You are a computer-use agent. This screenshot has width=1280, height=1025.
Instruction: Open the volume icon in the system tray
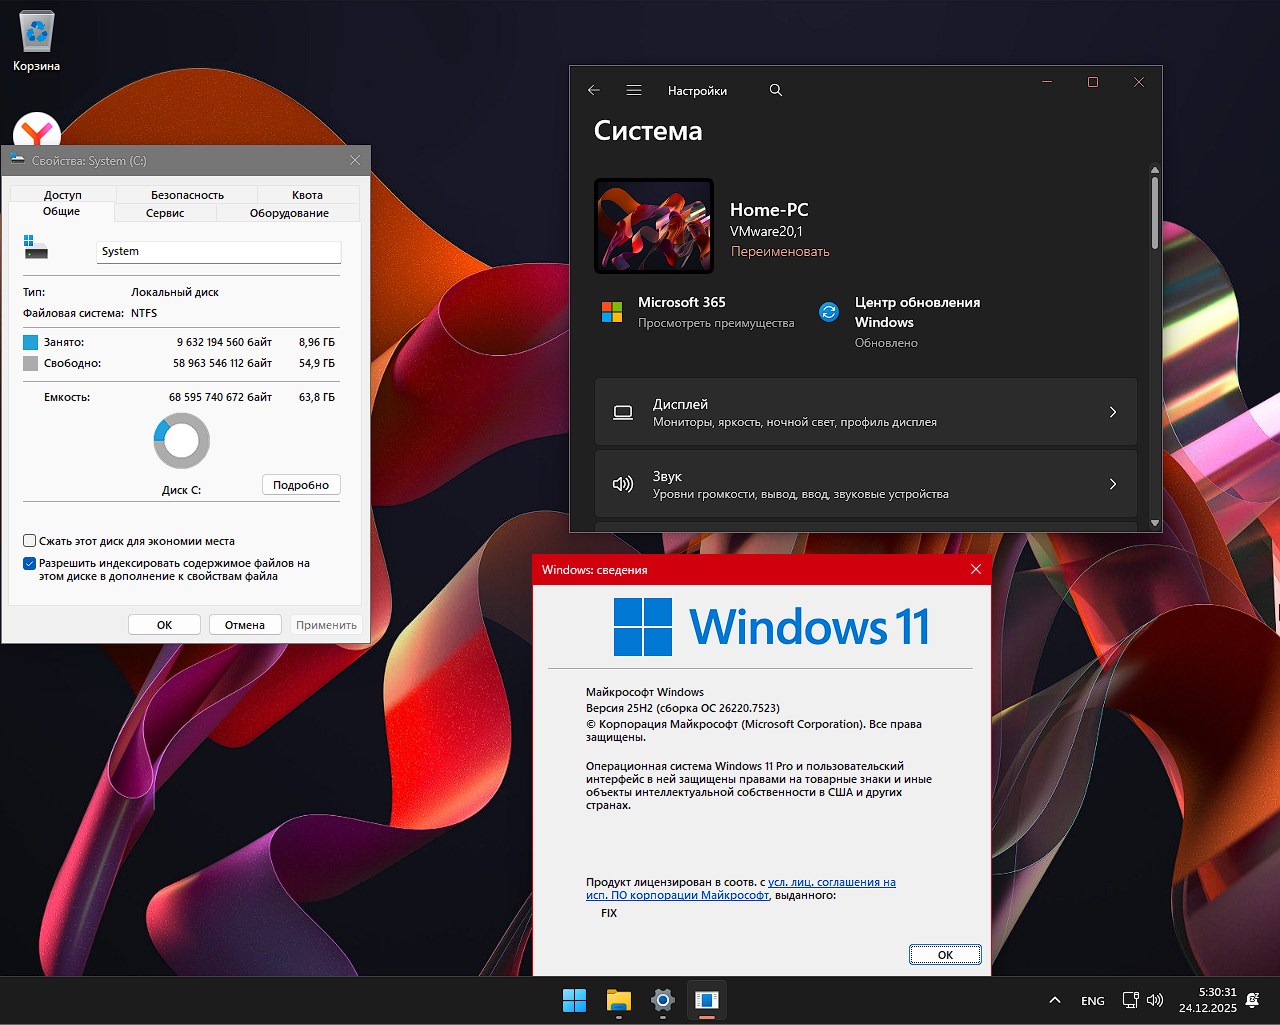coord(1155,1000)
